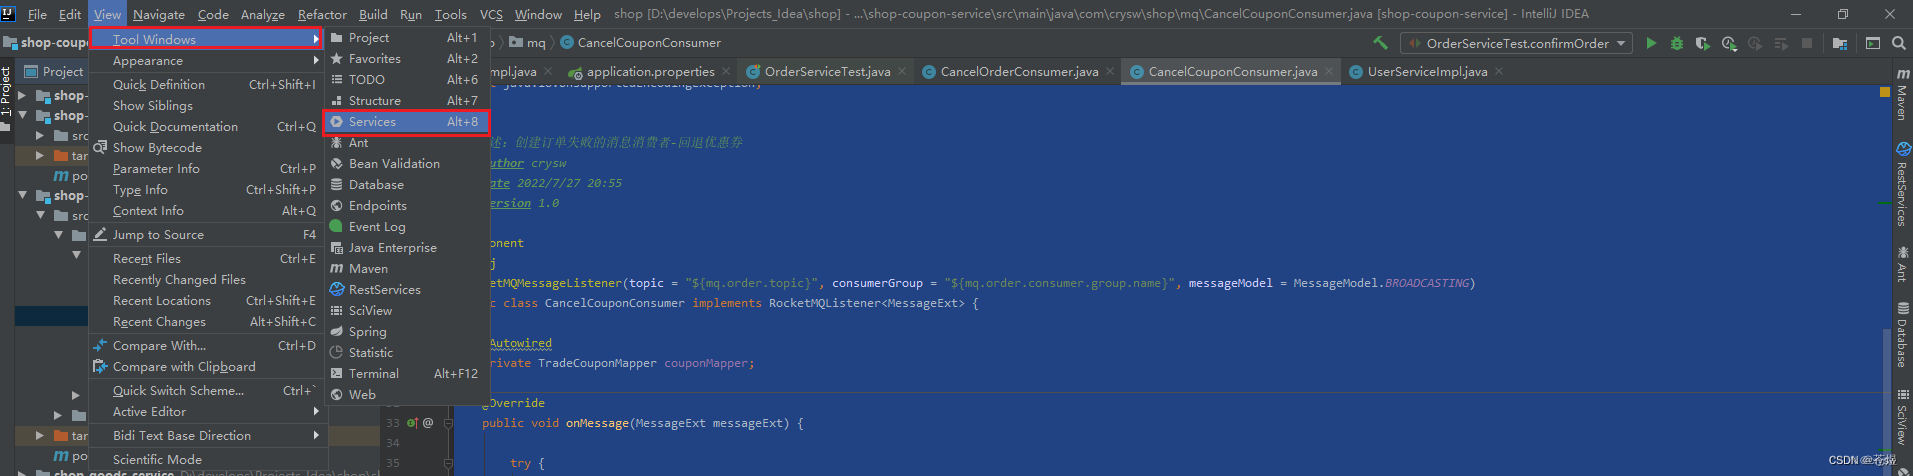
Task: Select RestServices in the submenu
Action: click(x=406, y=290)
